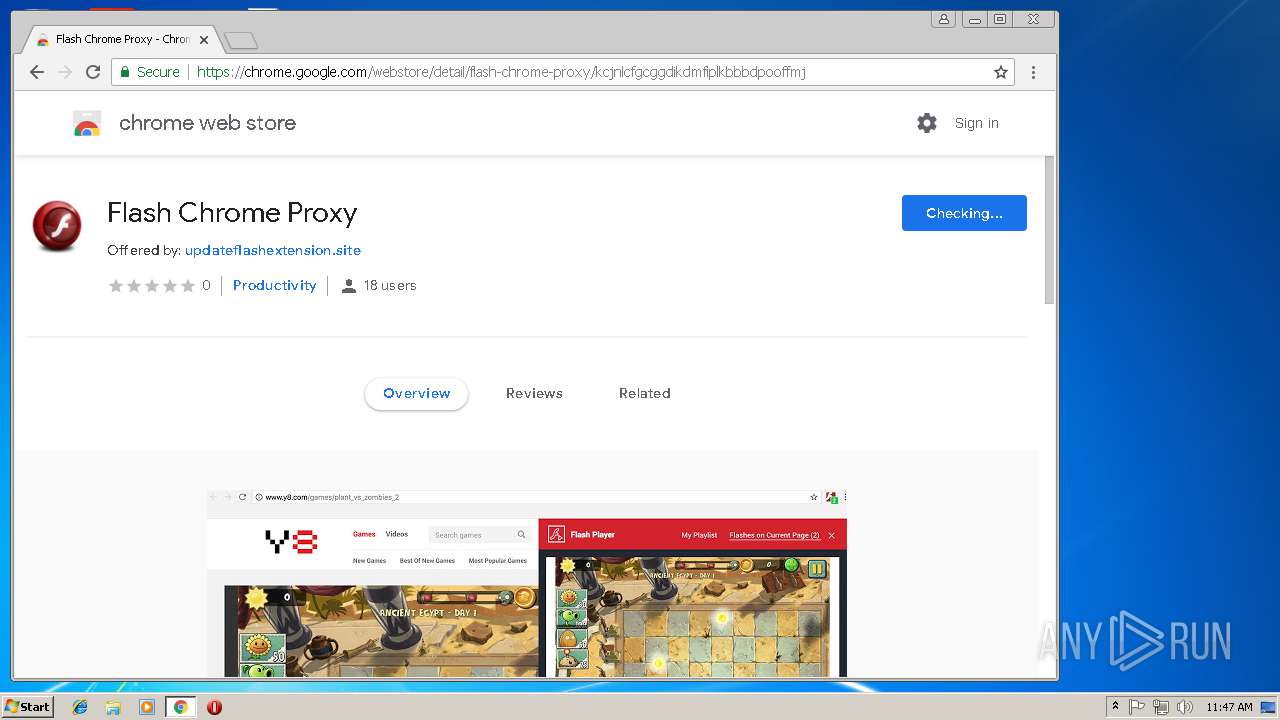Screen dimensions: 1280x720
Task: Click the chrome web store title
Action: point(207,123)
